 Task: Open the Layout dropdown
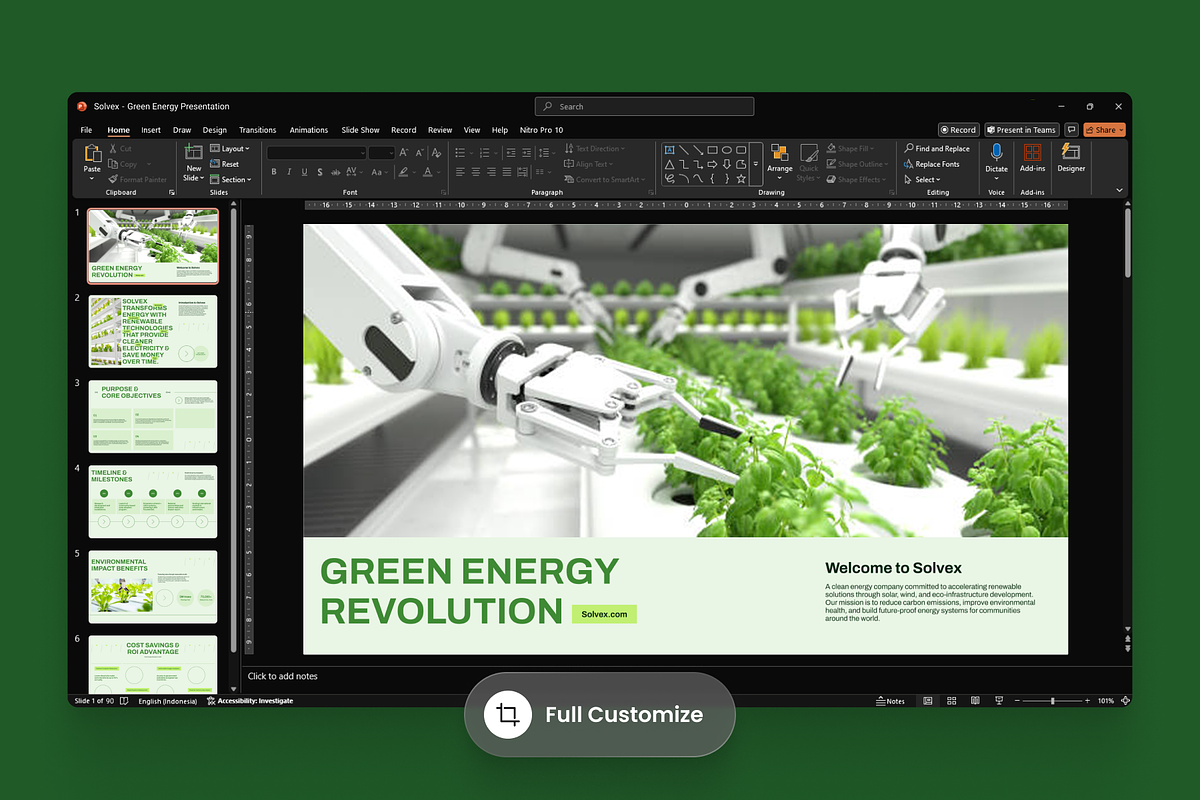click(x=229, y=149)
